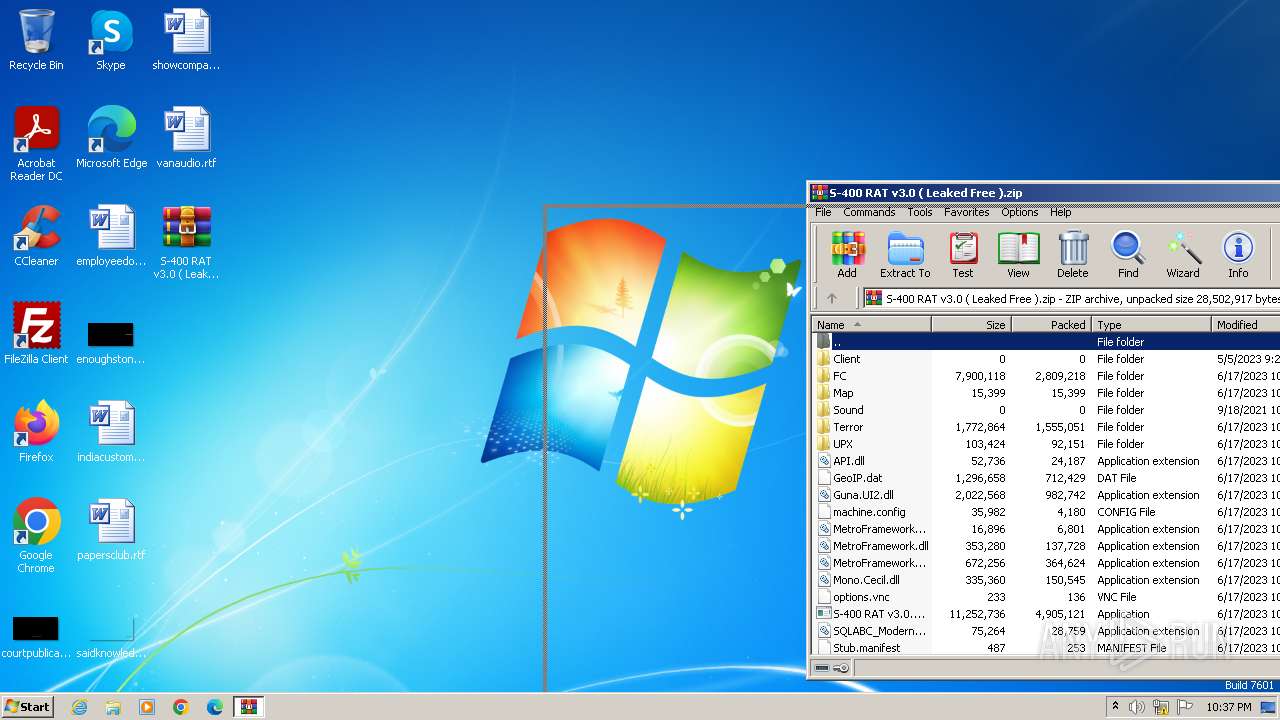Click the taskbar clock showing 10:37 PM

pyautogui.click(x=1229, y=707)
